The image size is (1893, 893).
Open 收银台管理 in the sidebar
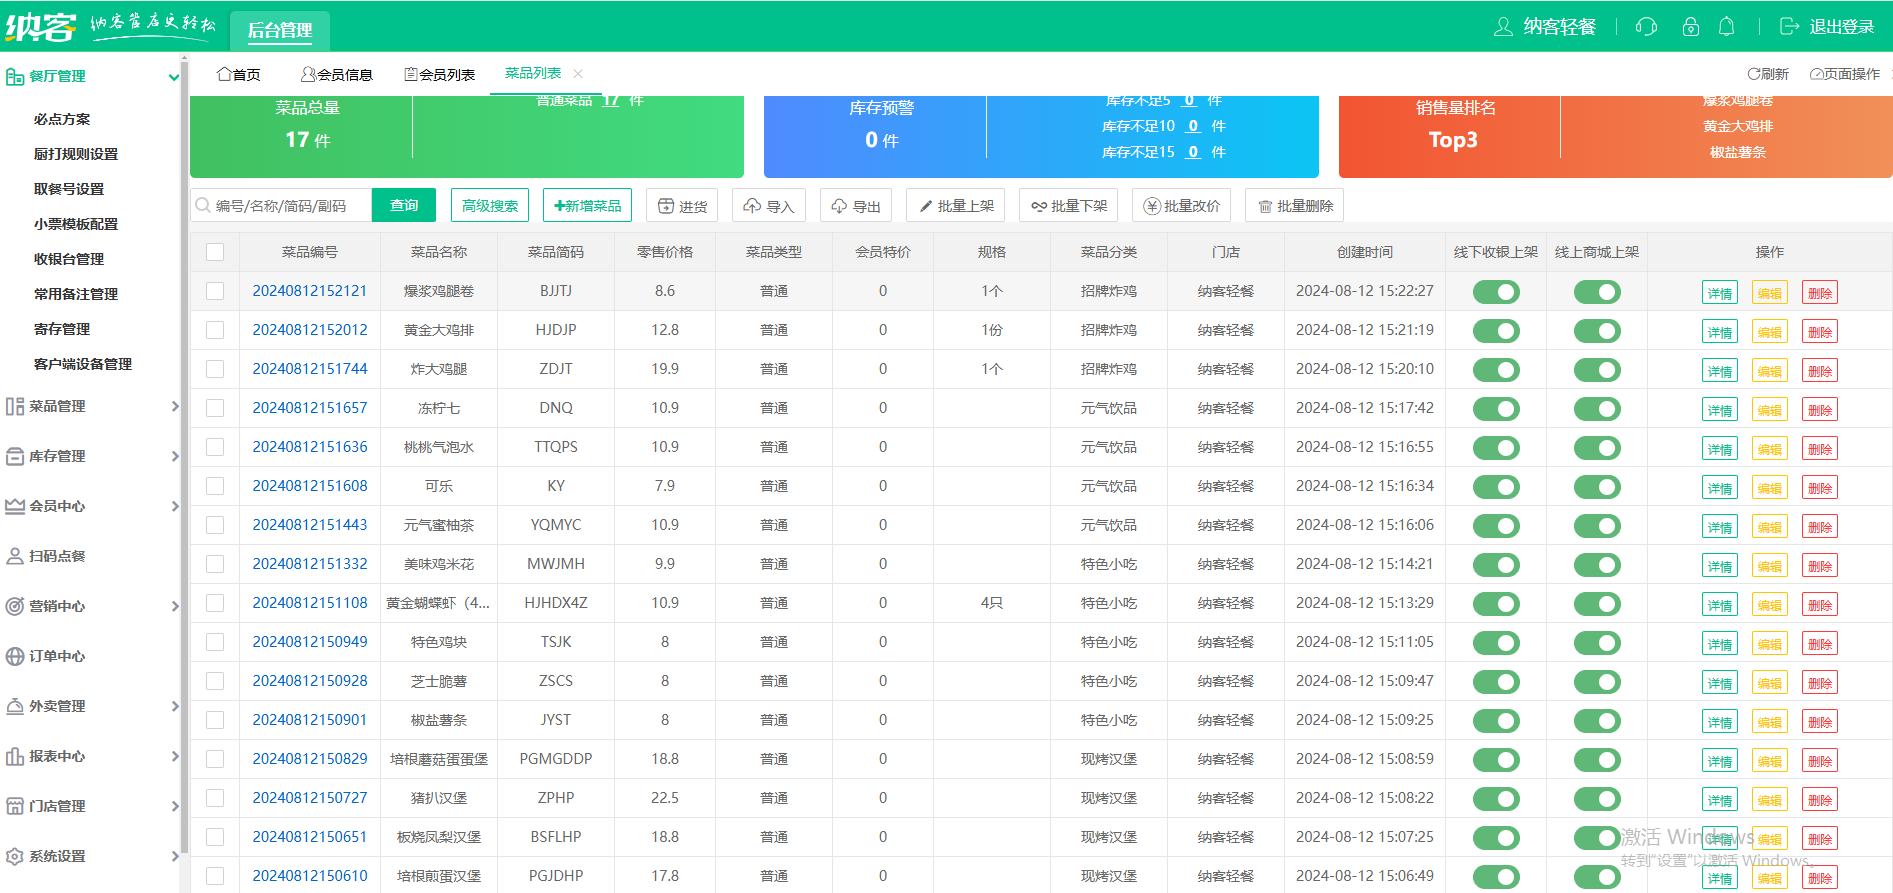coord(69,259)
